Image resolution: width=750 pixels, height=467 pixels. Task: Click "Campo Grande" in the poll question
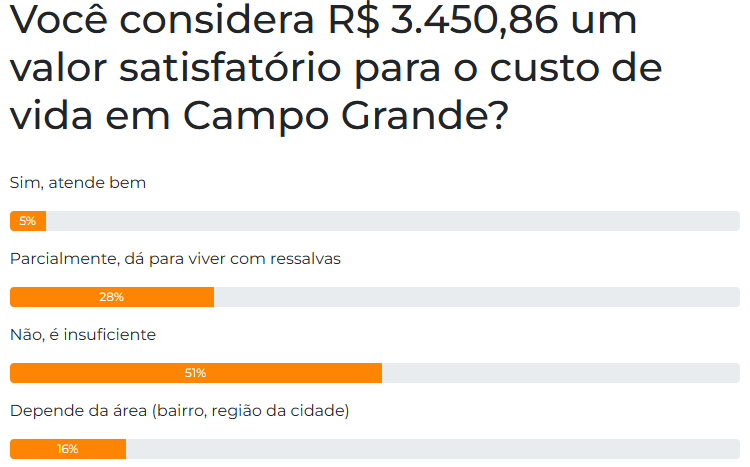click(344, 115)
